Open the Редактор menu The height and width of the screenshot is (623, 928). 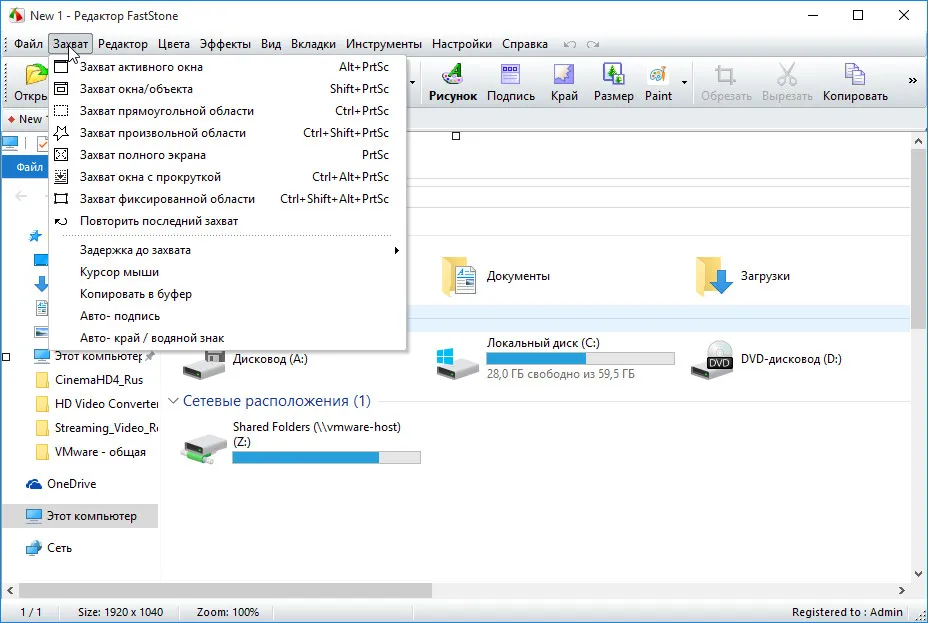[x=123, y=44]
